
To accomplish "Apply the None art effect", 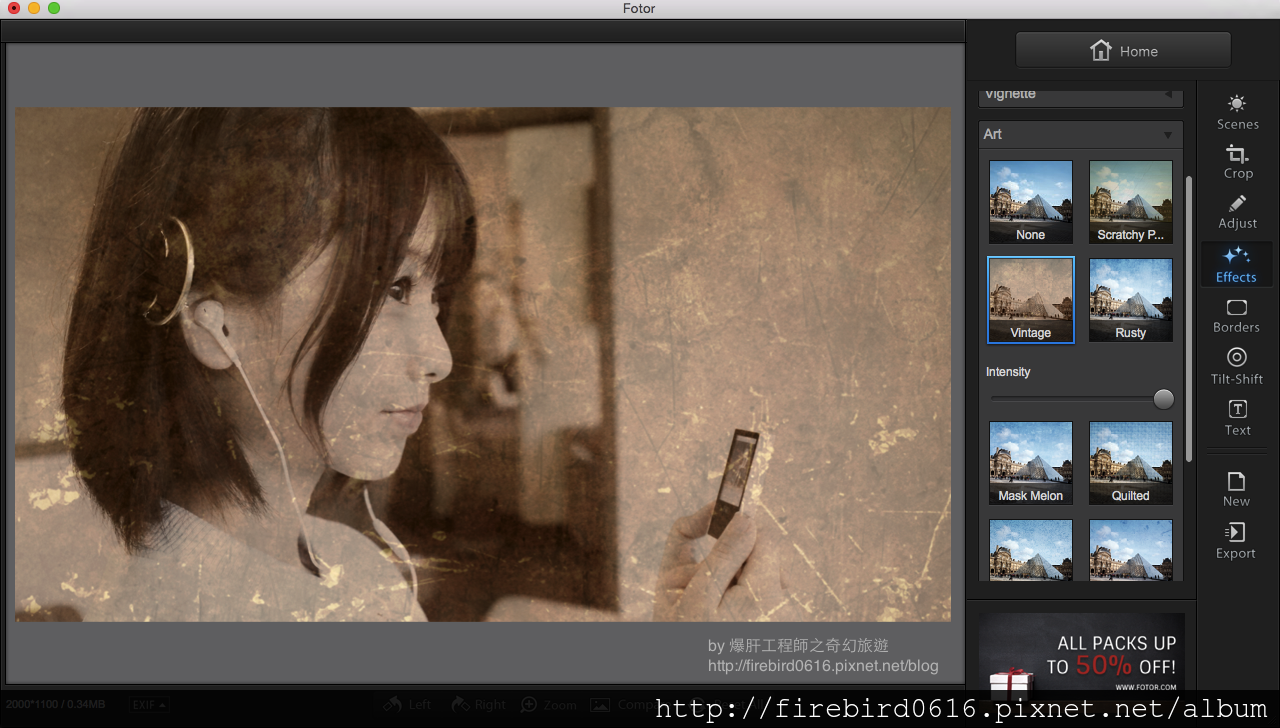I will click(1030, 202).
